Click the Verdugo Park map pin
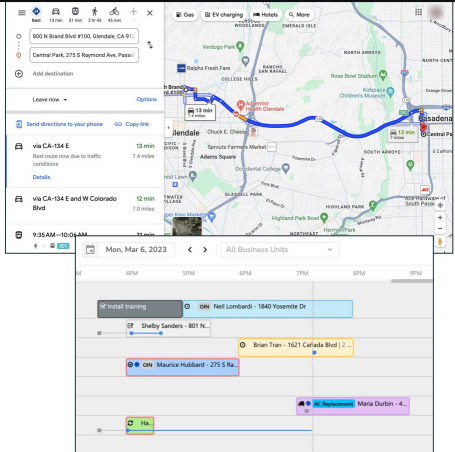This screenshot has width=455, height=452. click(240, 46)
